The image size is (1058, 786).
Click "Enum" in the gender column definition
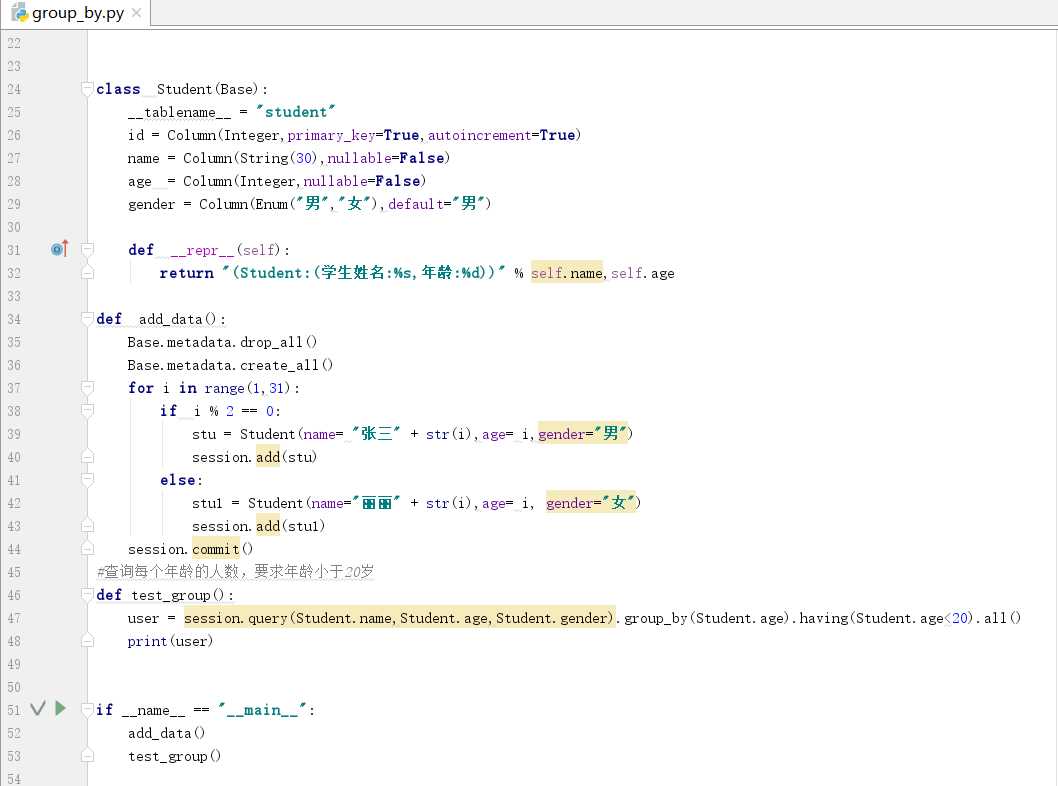tap(271, 204)
